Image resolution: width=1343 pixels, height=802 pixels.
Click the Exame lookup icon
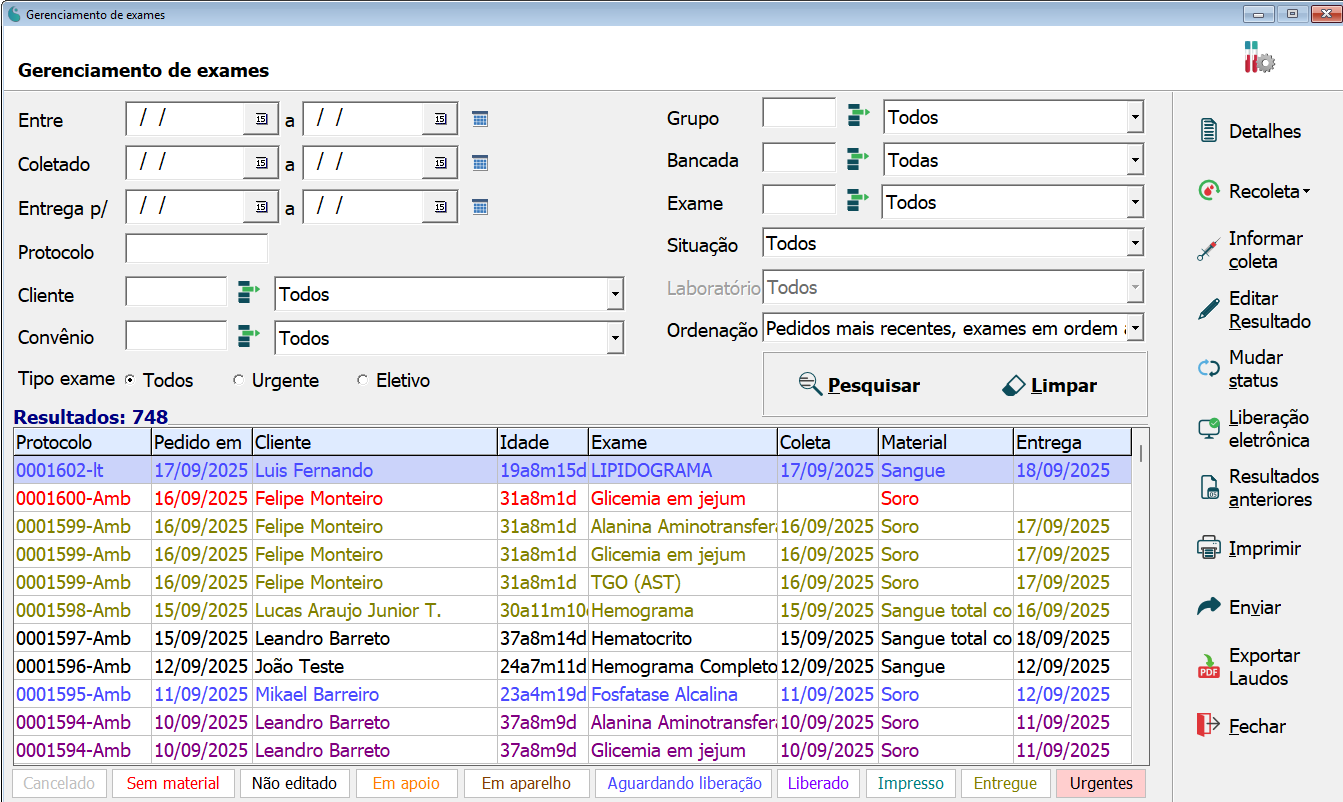(x=859, y=201)
